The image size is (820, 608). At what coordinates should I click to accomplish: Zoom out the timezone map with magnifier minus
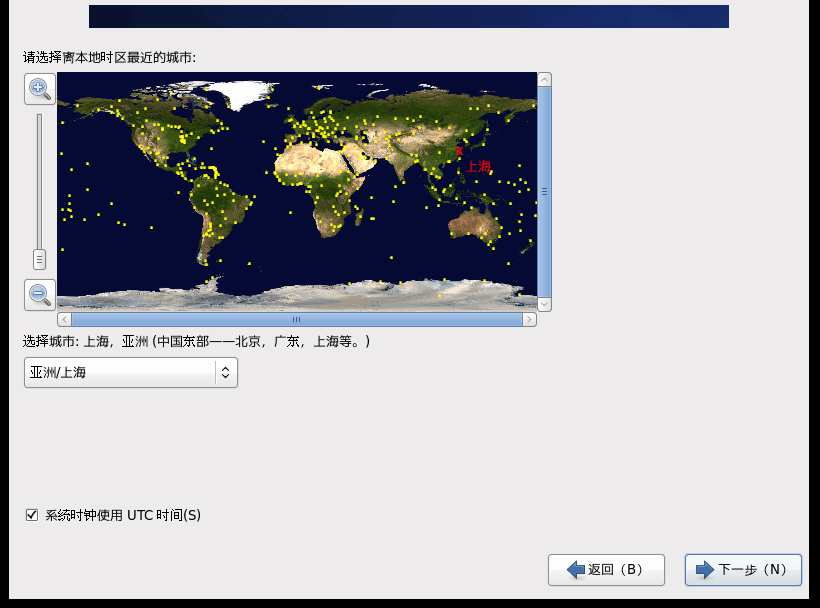tap(40, 295)
